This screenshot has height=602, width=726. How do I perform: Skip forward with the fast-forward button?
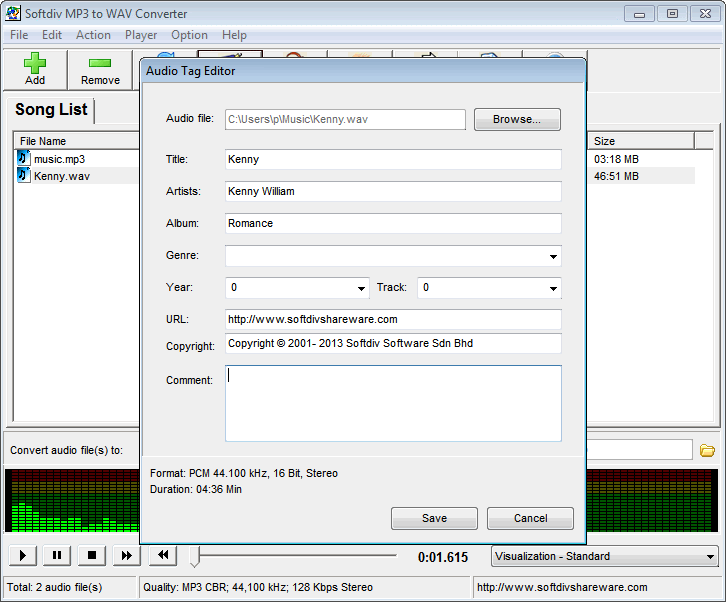(126, 555)
